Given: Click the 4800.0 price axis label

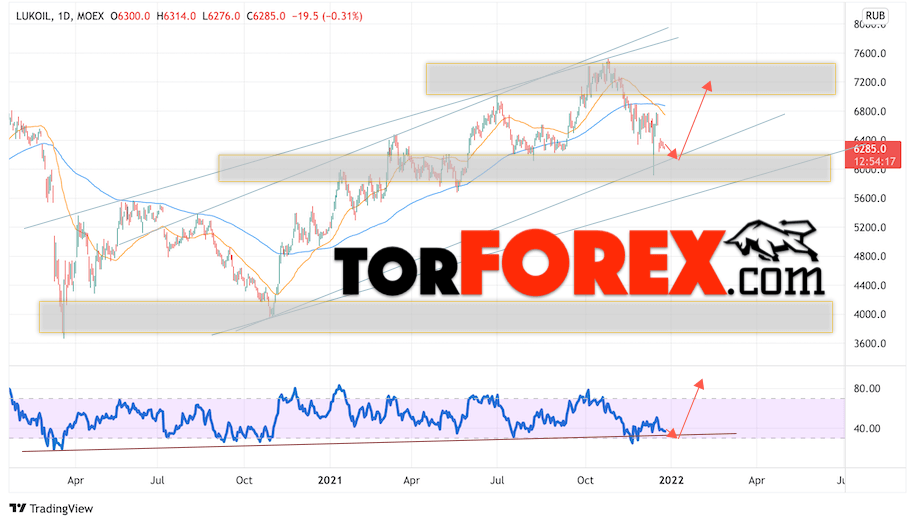Looking at the screenshot, I should [x=869, y=256].
